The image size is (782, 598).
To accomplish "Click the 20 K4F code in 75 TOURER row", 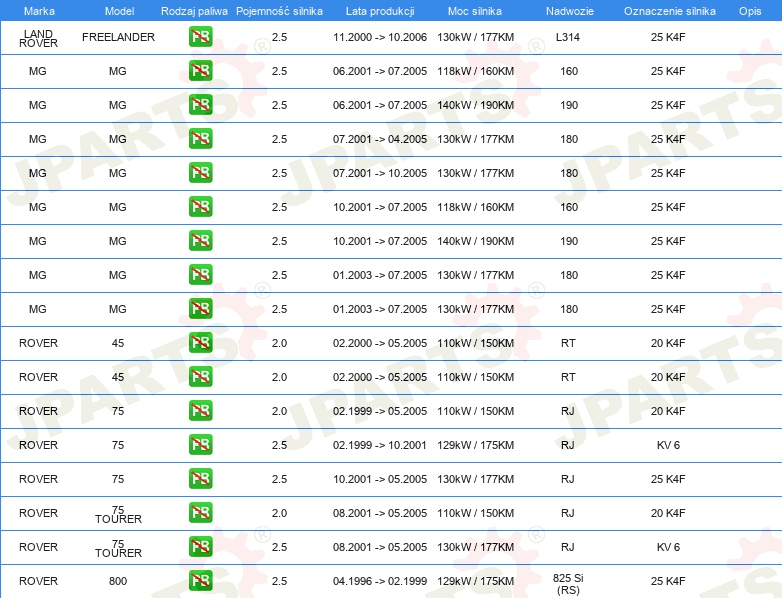I will click(x=668, y=513).
